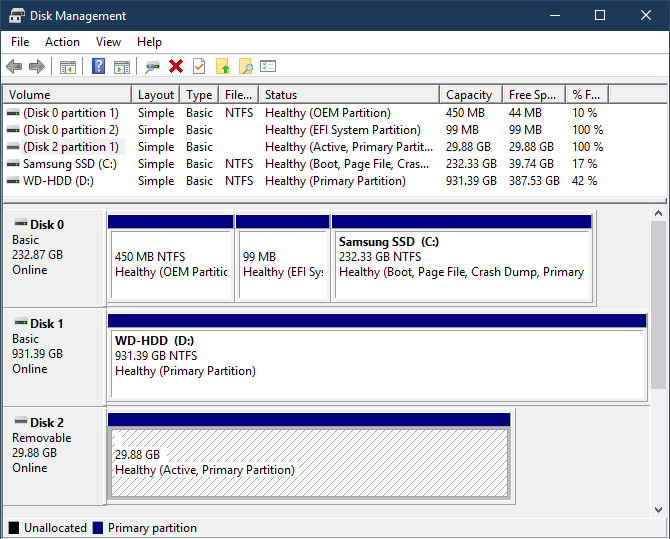Click the Properties checkmark page icon
The image size is (670, 539).
coord(199,67)
